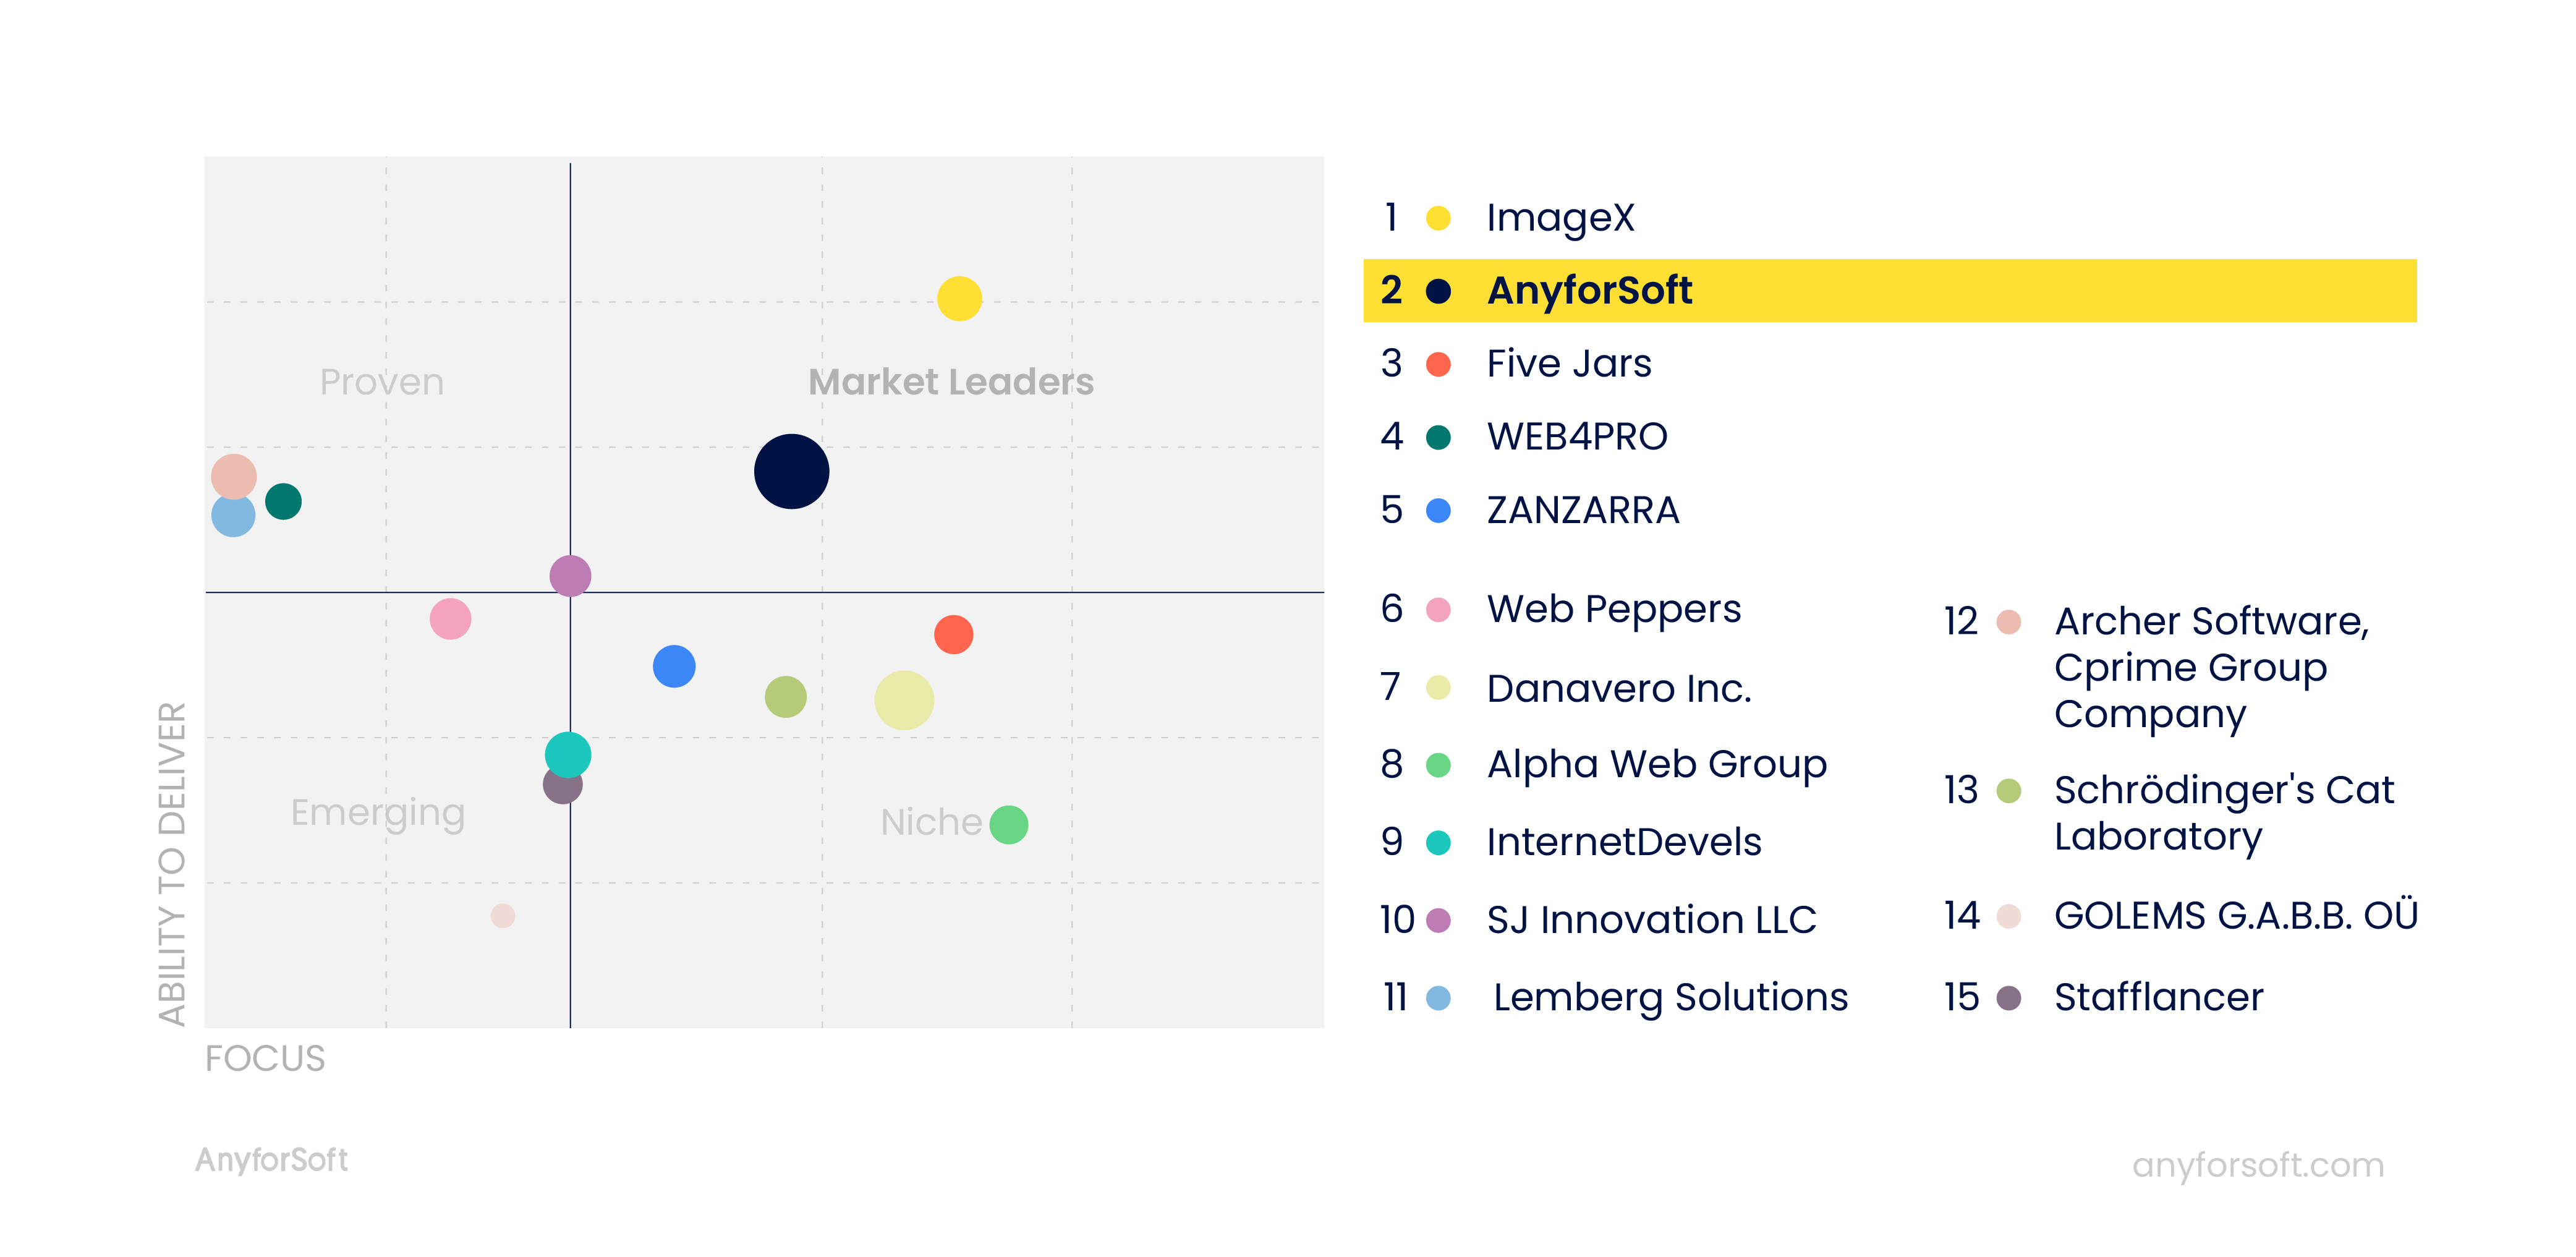The width and height of the screenshot is (2576, 1257).
Task: Click the bright blue ZANZARRA chart dot
Action: pos(674,666)
